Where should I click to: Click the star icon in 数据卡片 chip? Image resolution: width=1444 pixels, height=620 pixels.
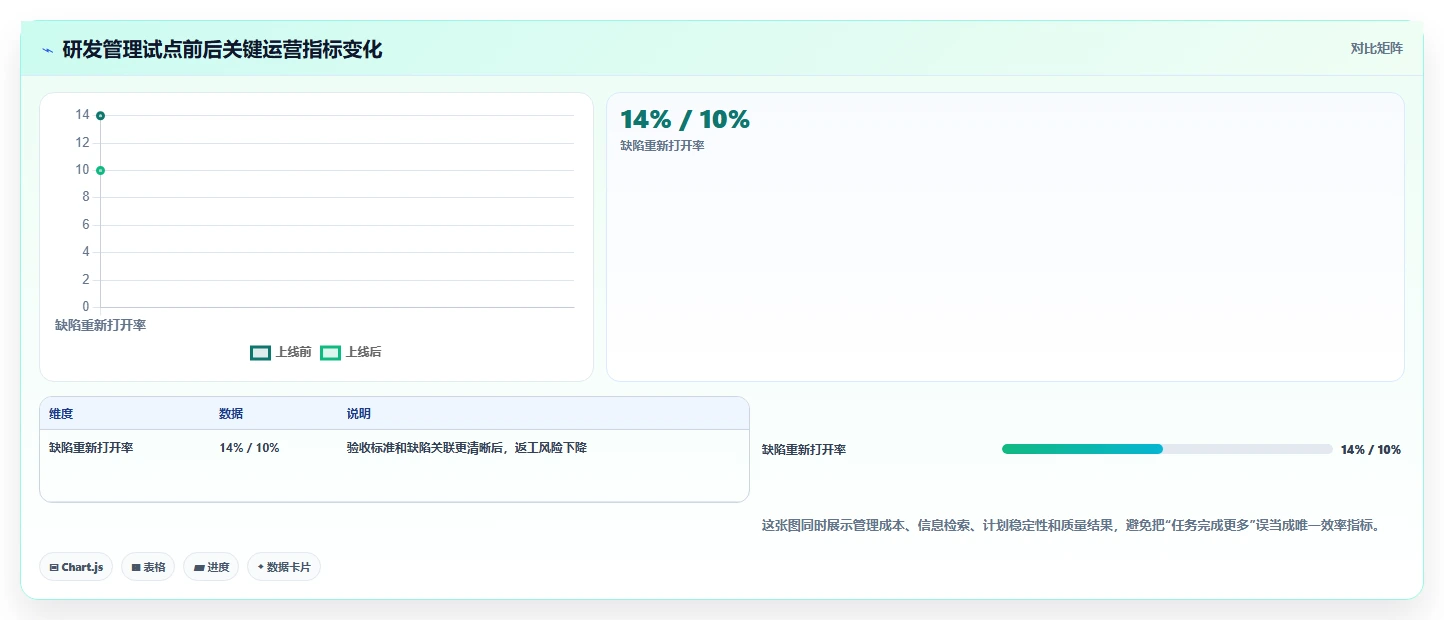pyautogui.click(x=261, y=567)
